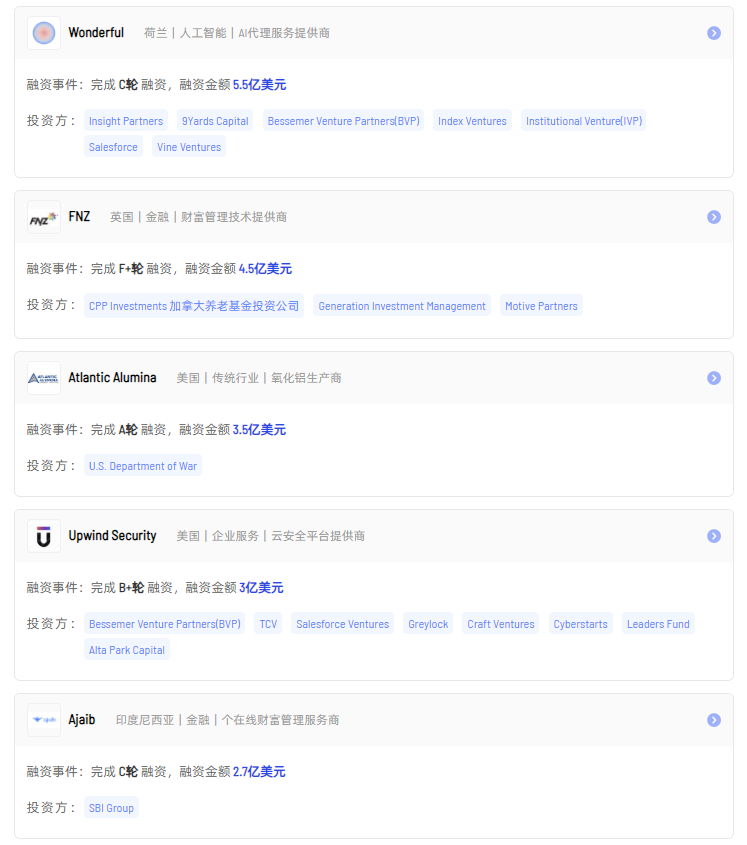Open FNZ details via arrow icon
747x845 pixels.
pos(714,217)
